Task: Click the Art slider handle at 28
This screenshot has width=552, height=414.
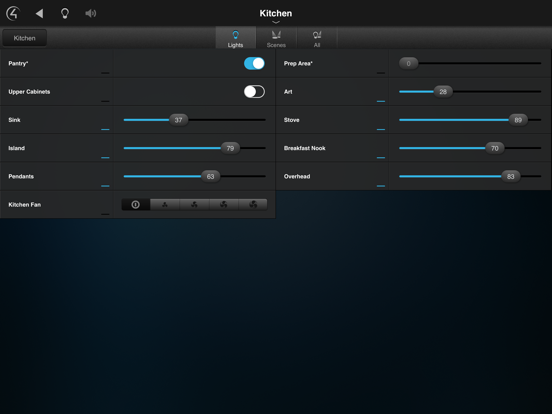Action: click(x=443, y=92)
